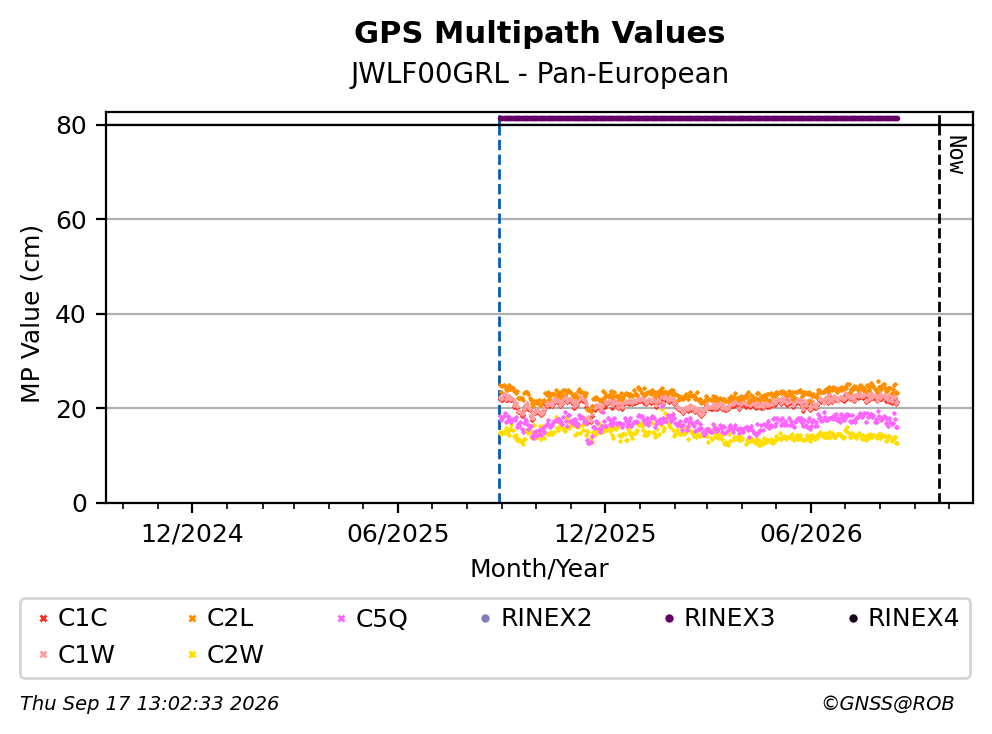
Task: Click the purple RINEX3 legend dot
Action: coord(669,618)
